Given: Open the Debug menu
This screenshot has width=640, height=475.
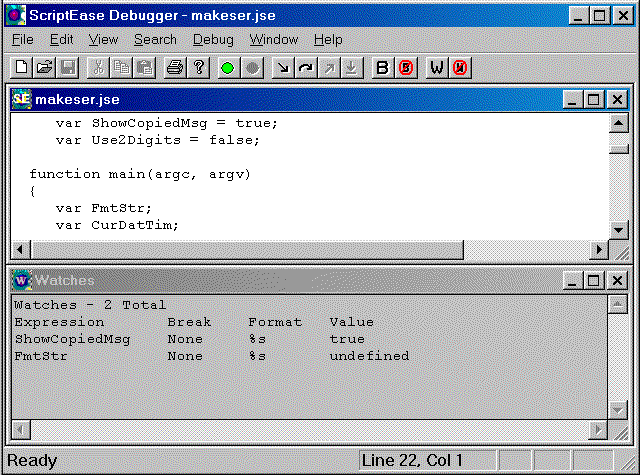Looking at the screenshot, I should coord(213,40).
